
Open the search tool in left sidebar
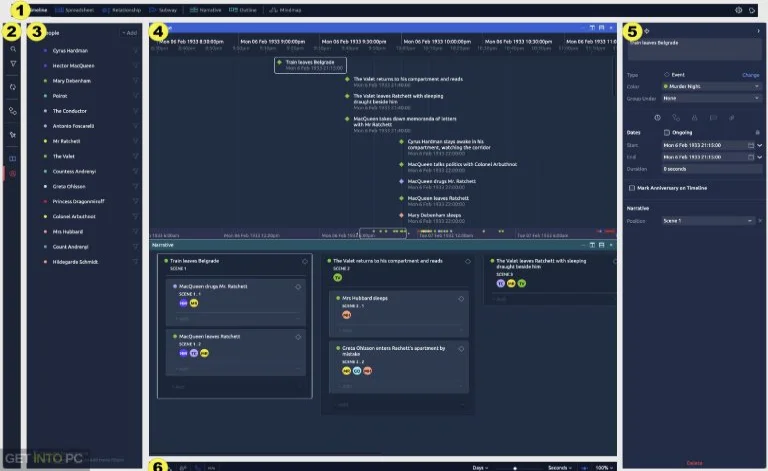tap(13, 49)
